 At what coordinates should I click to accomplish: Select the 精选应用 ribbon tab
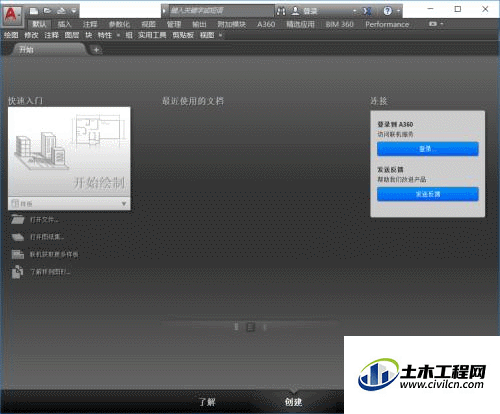(300, 24)
